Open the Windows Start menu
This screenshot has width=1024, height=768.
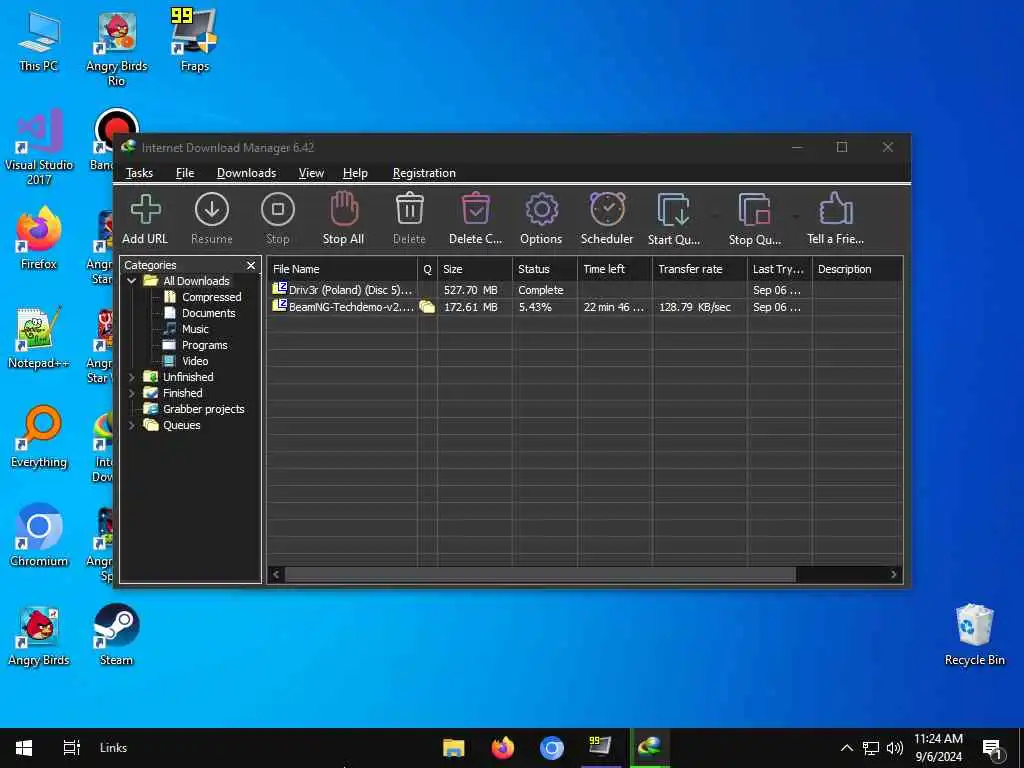click(24, 748)
